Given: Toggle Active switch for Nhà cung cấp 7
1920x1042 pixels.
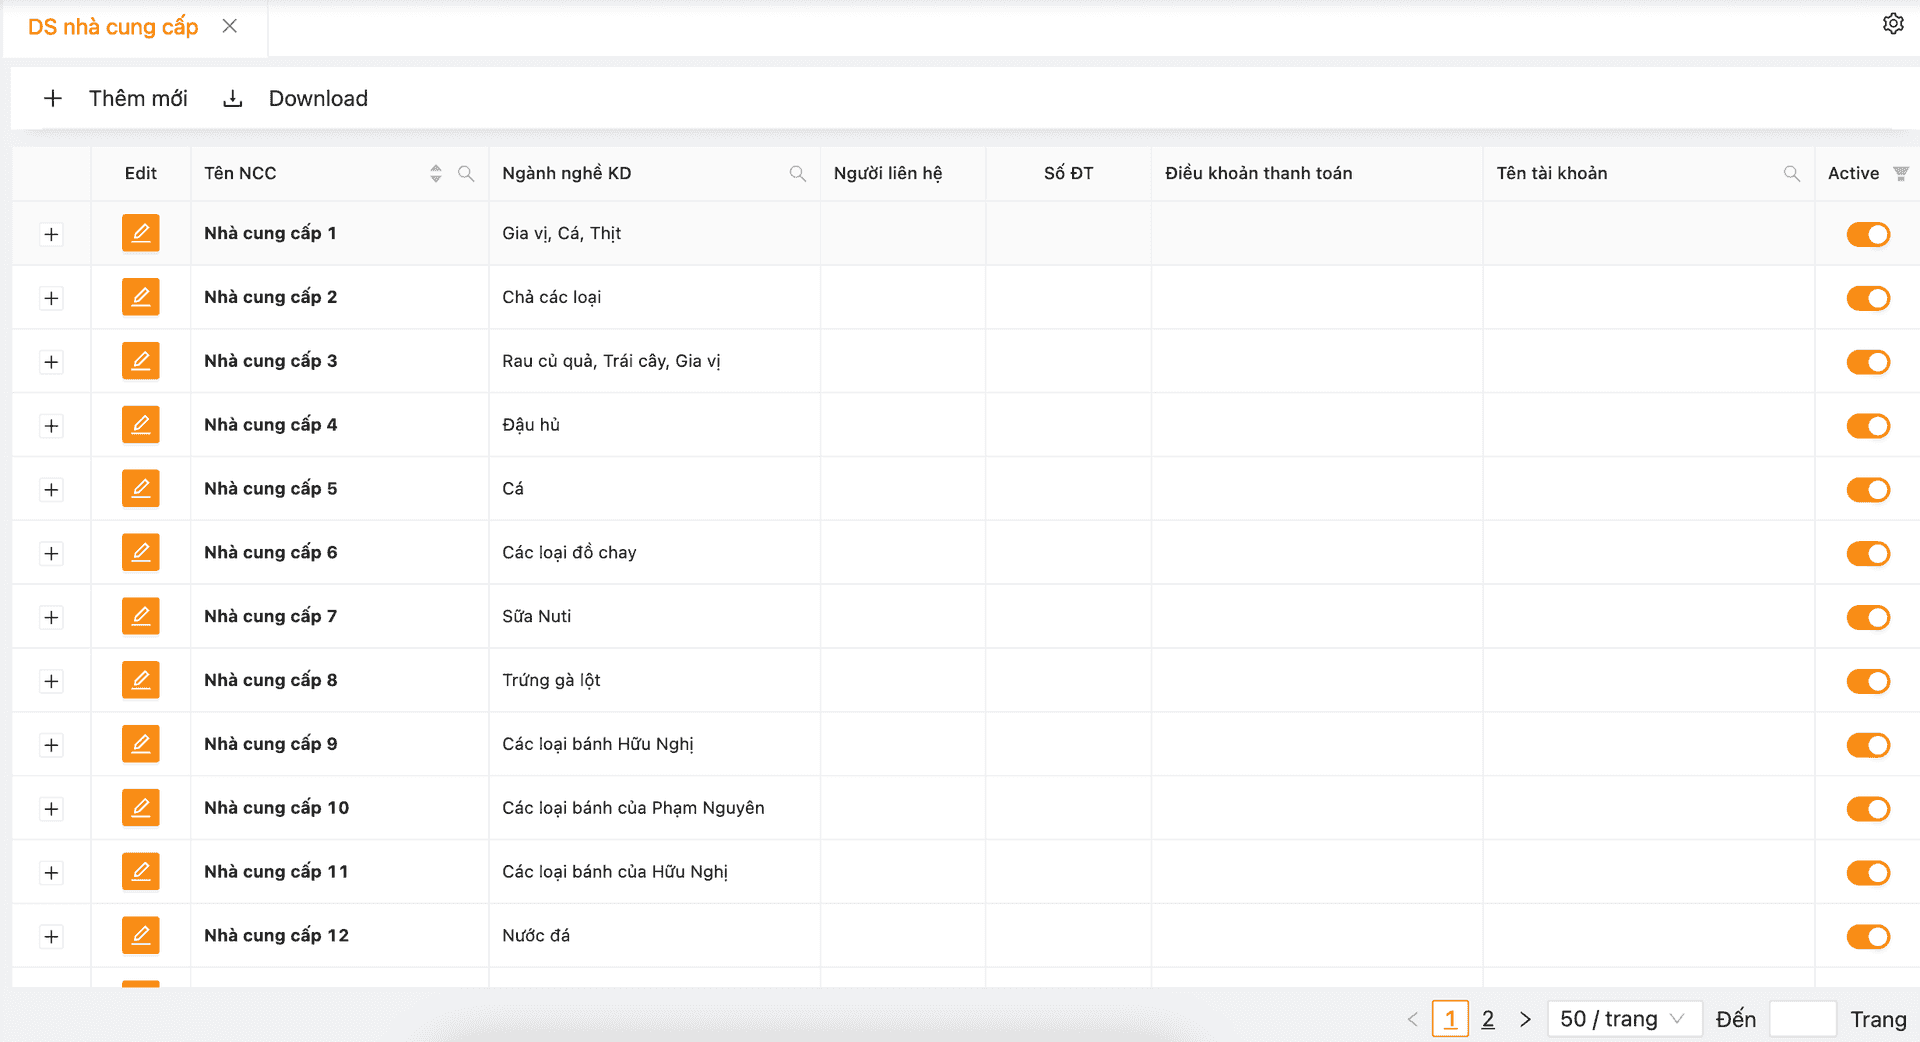Looking at the screenshot, I should click(1867, 617).
